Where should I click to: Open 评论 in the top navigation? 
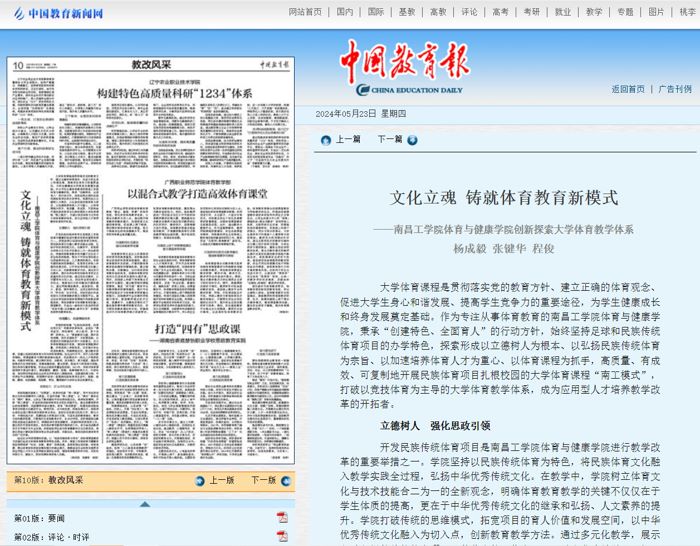click(x=470, y=12)
